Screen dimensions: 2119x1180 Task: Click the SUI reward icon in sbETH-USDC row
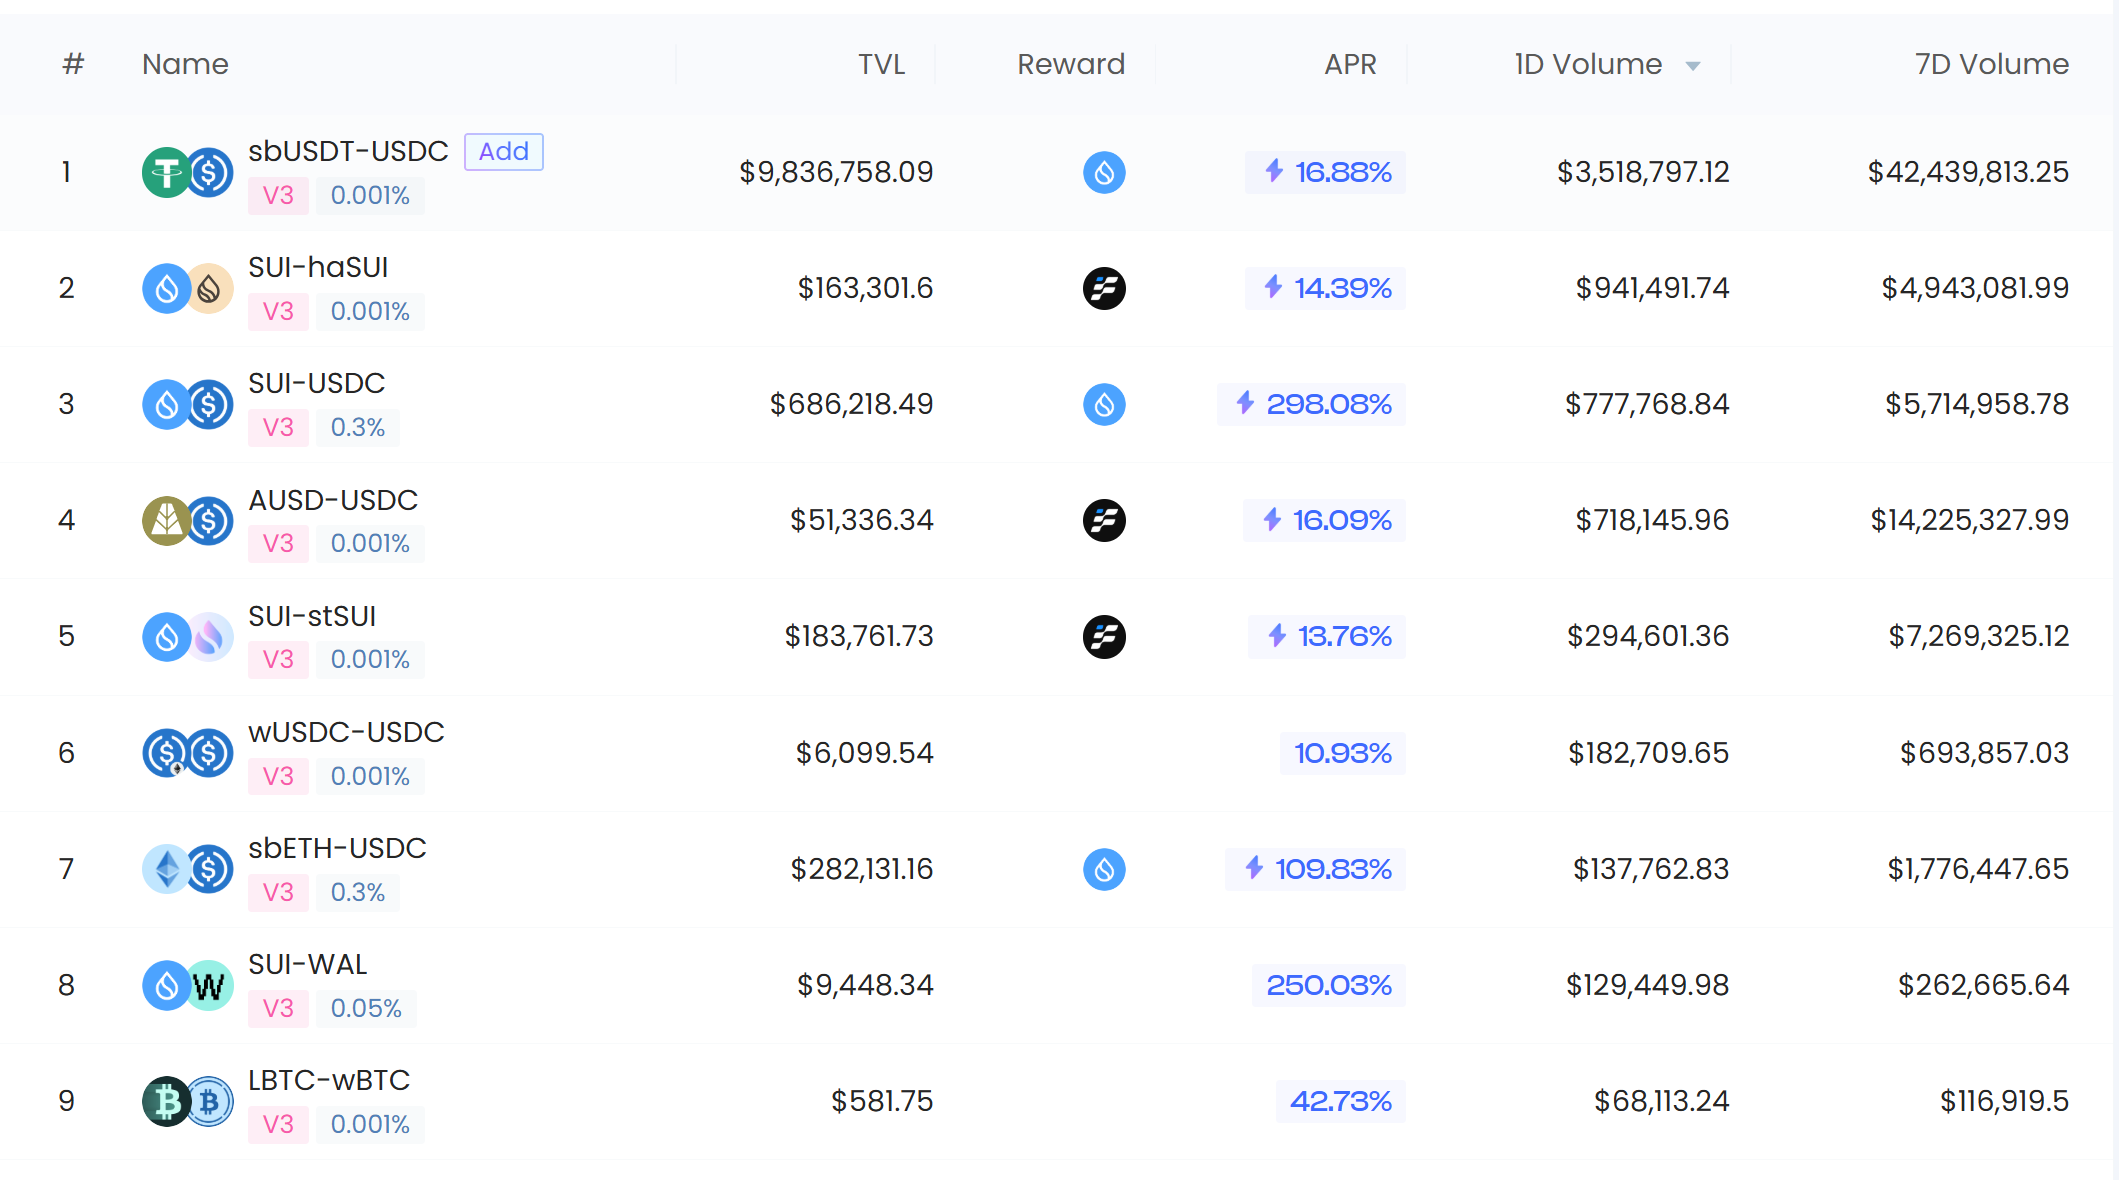click(1104, 869)
